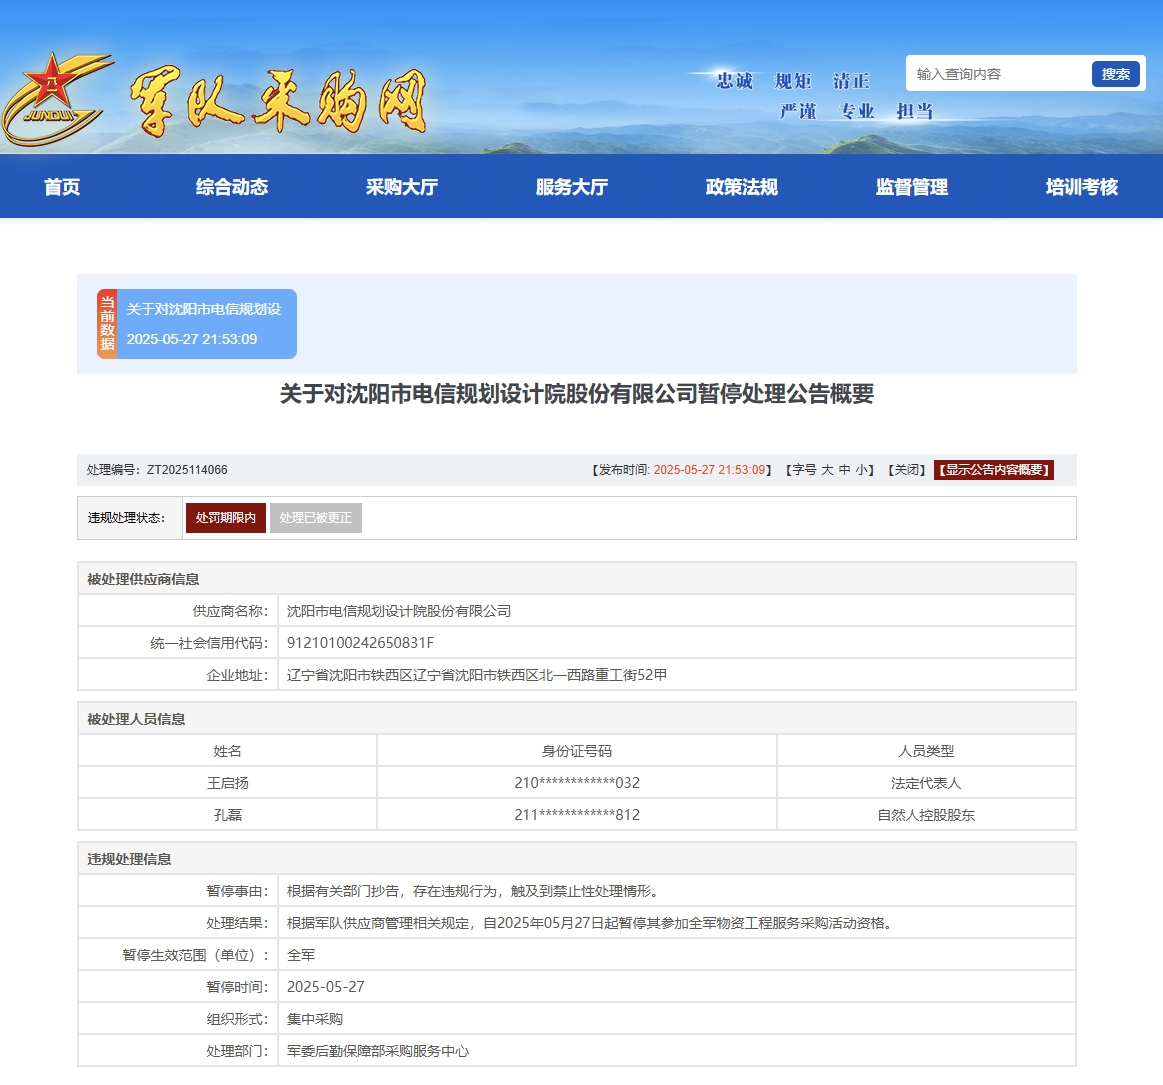
Task: Click the 自然人控股股东 cell
Action: click(926, 815)
